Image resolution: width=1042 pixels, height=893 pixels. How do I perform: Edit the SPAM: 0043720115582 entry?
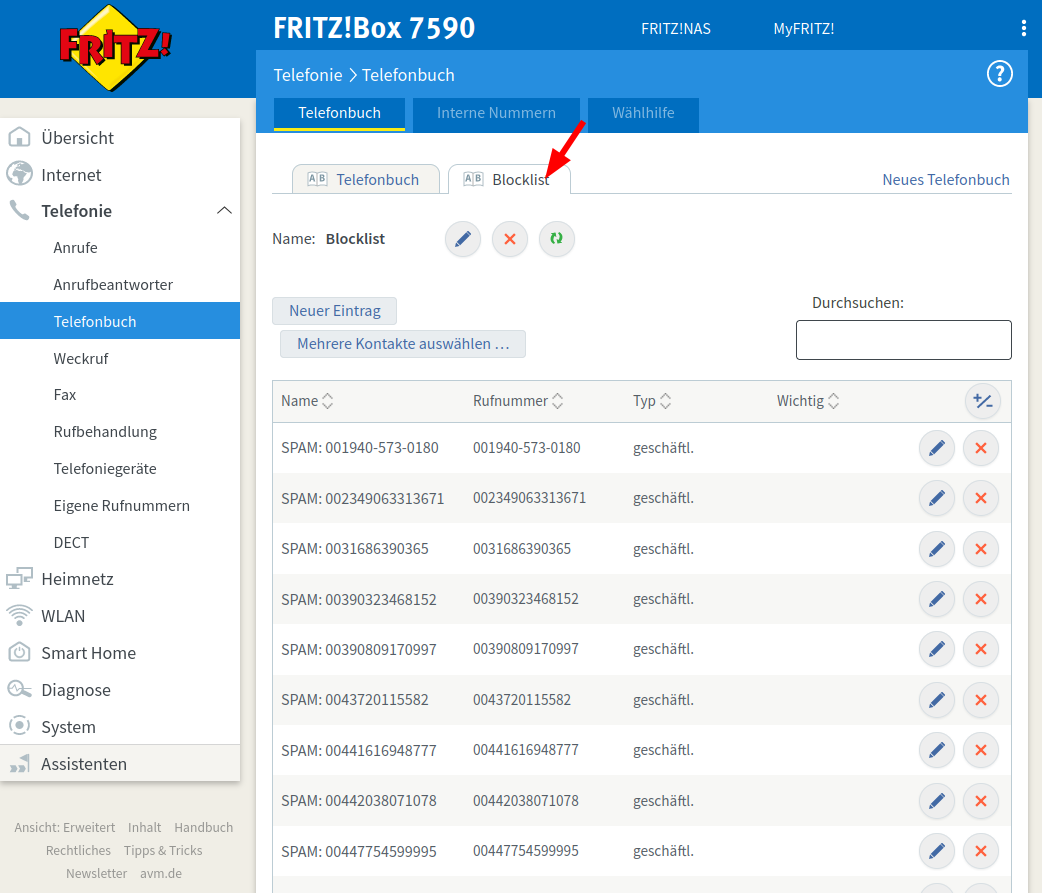[x=936, y=700]
